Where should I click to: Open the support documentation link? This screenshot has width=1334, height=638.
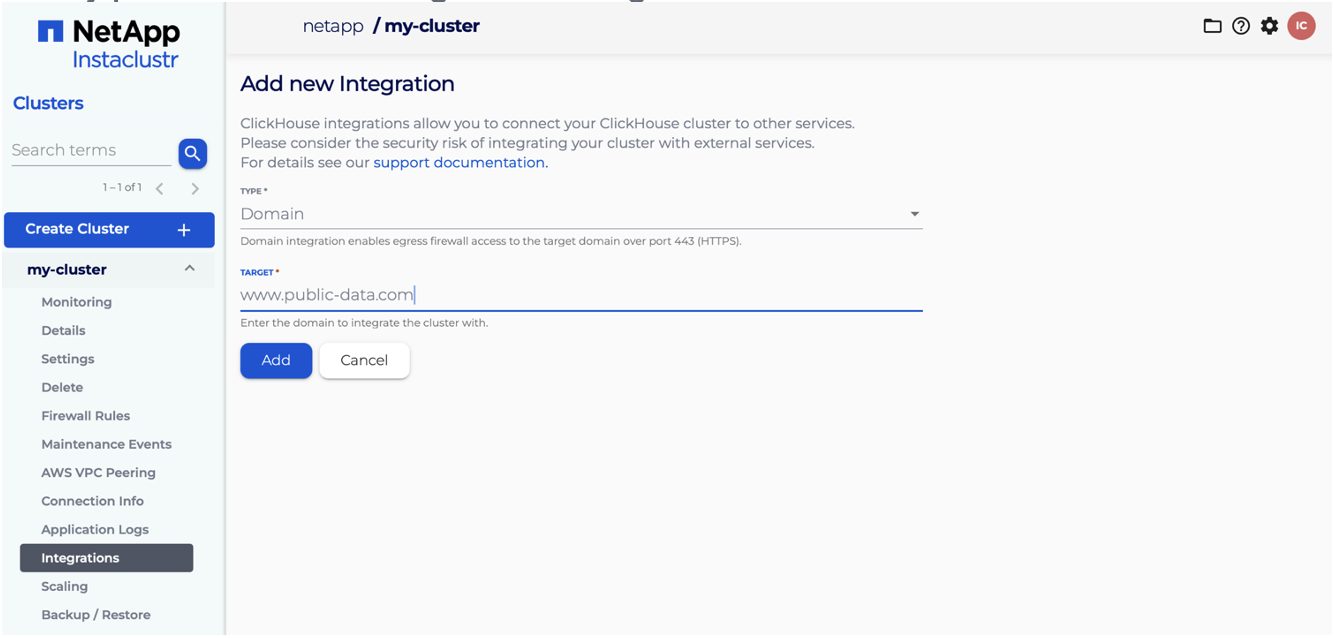pyautogui.click(x=460, y=163)
